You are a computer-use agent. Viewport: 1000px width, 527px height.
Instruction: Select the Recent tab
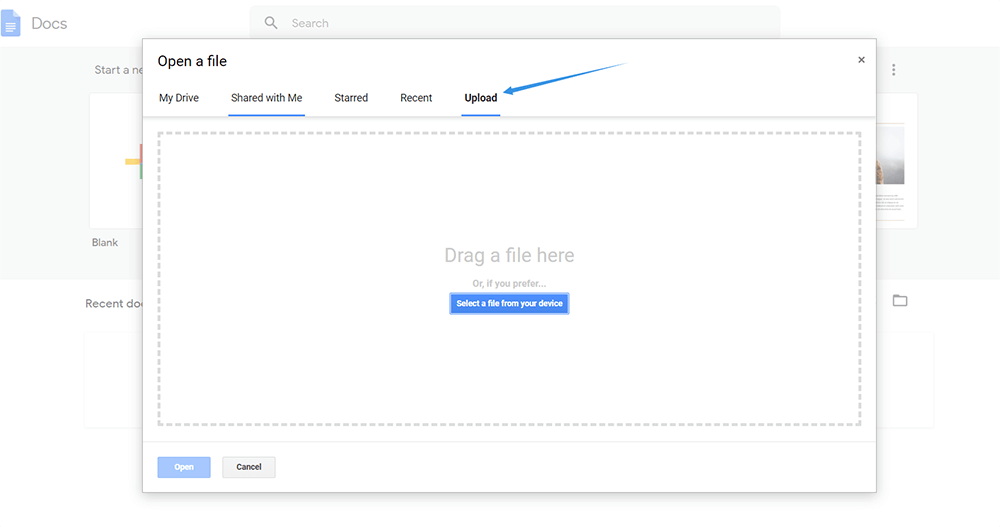(416, 98)
